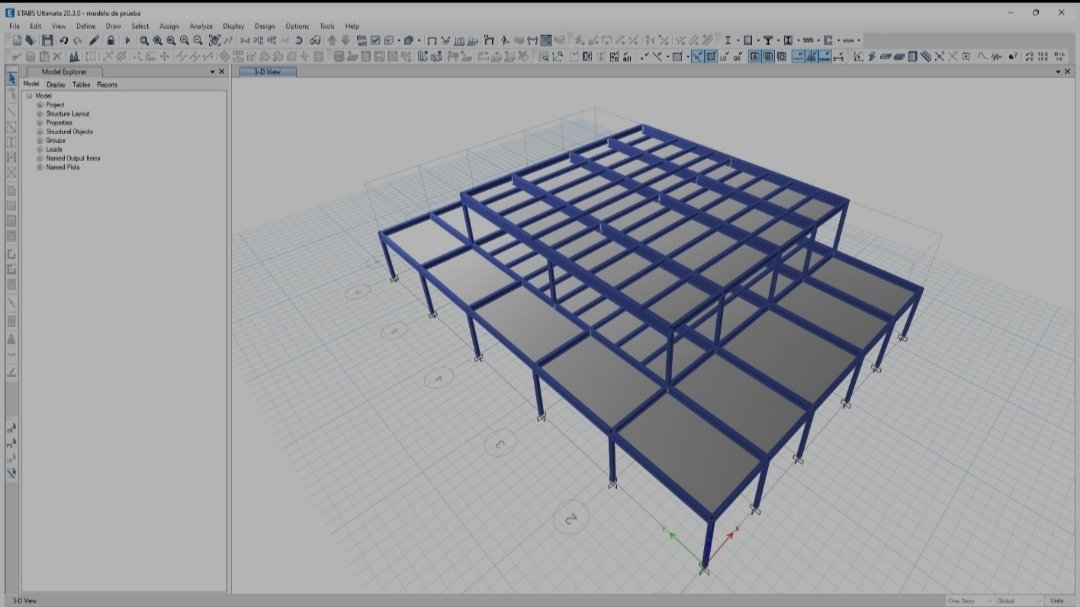This screenshot has height=607, width=1080.
Task: Expand the Properties tree node
Action: click(40, 123)
